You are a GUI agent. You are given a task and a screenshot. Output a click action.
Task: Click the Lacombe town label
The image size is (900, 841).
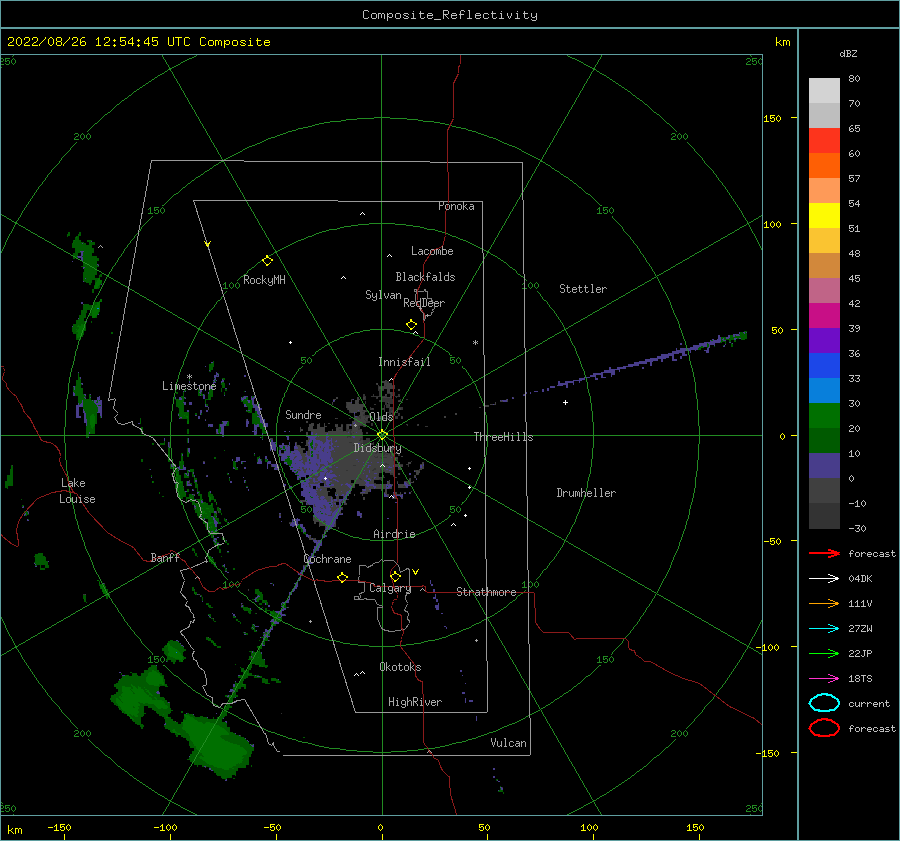pos(432,251)
